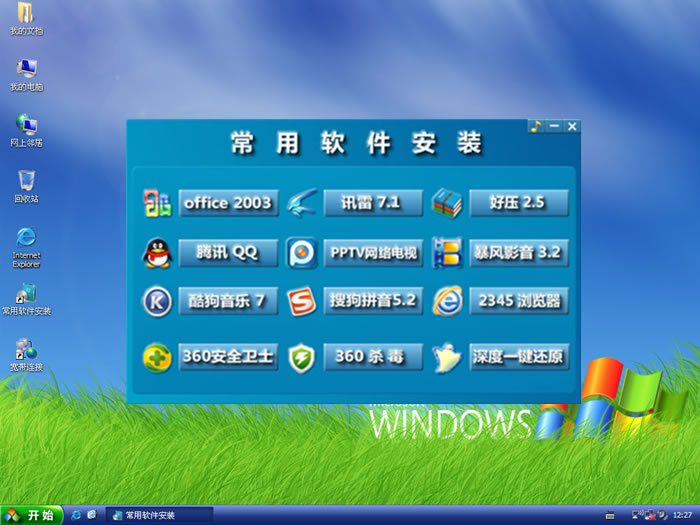Click the Kugou blue K icon
The width and height of the screenshot is (700, 525).
tap(157, 302)
